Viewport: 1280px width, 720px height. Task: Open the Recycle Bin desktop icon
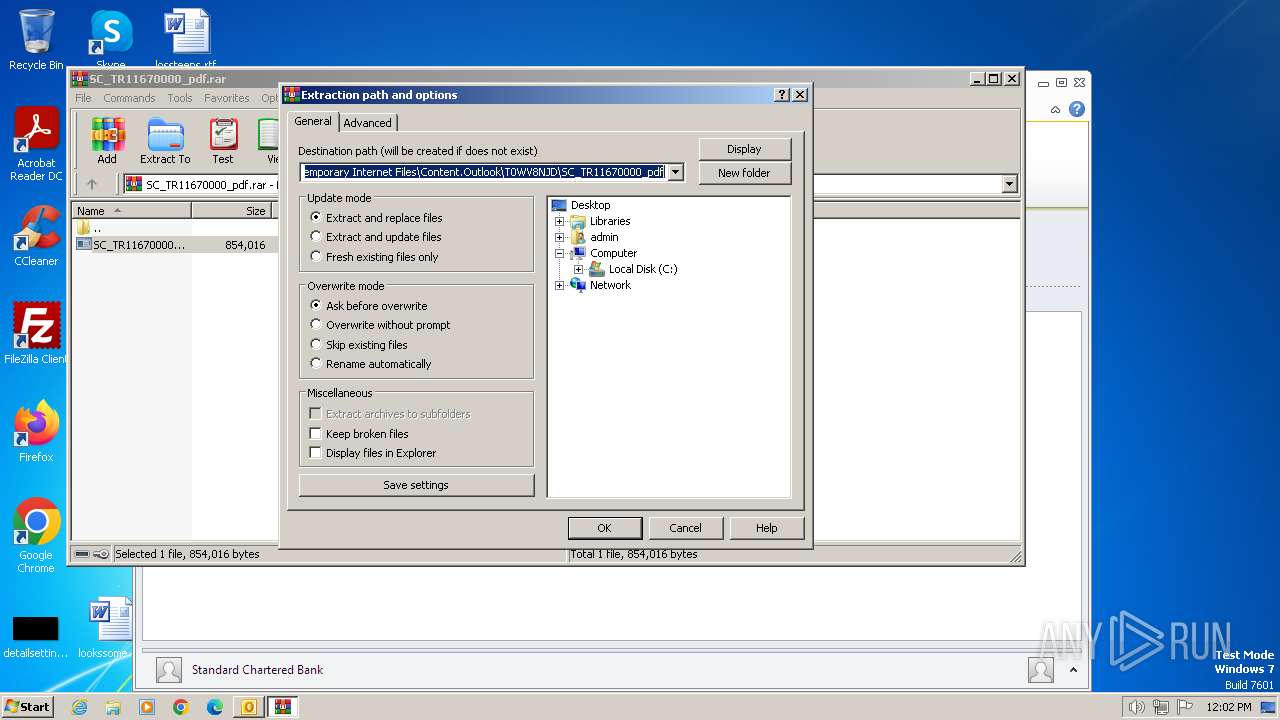[x=36, y=40]
